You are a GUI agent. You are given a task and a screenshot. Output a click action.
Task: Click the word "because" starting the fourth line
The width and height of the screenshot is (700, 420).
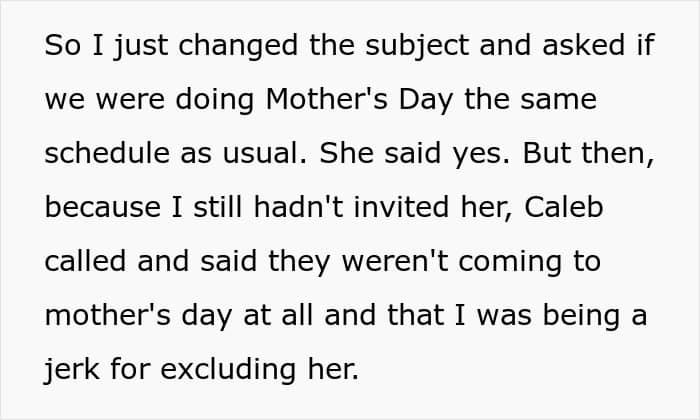tap(103, 207)
